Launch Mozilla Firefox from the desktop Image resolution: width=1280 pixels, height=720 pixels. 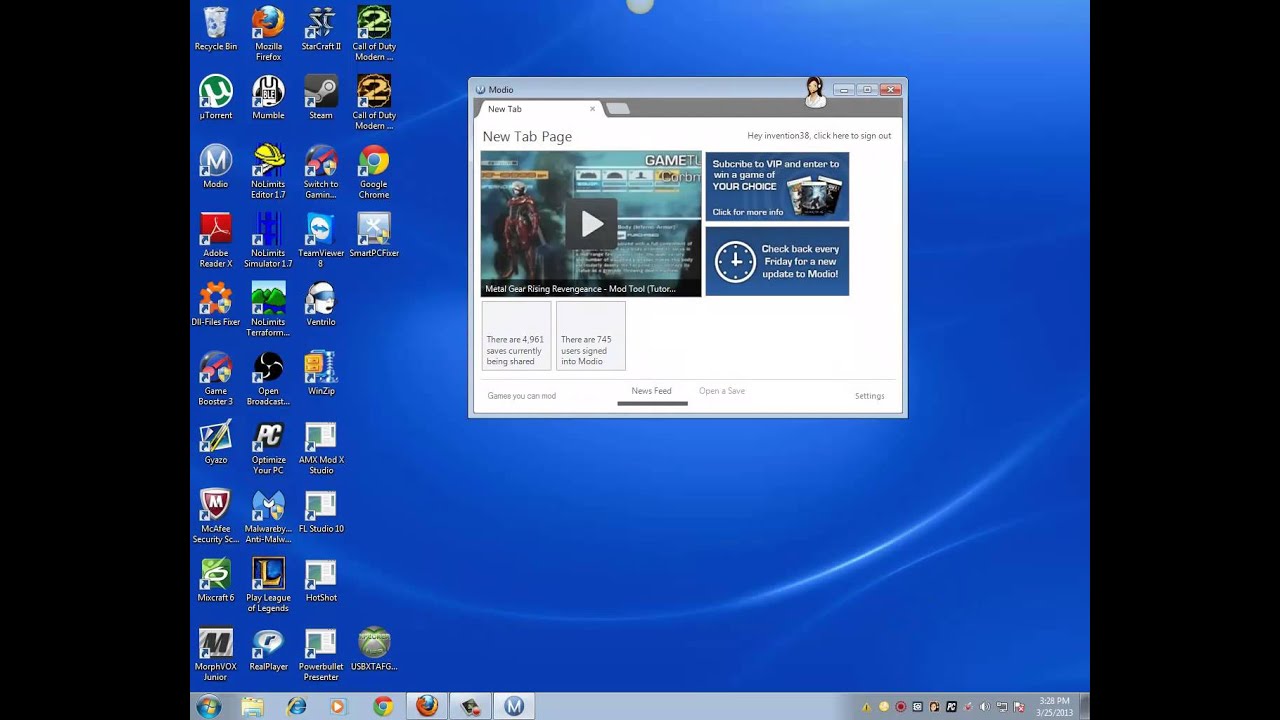click(268, 34)
